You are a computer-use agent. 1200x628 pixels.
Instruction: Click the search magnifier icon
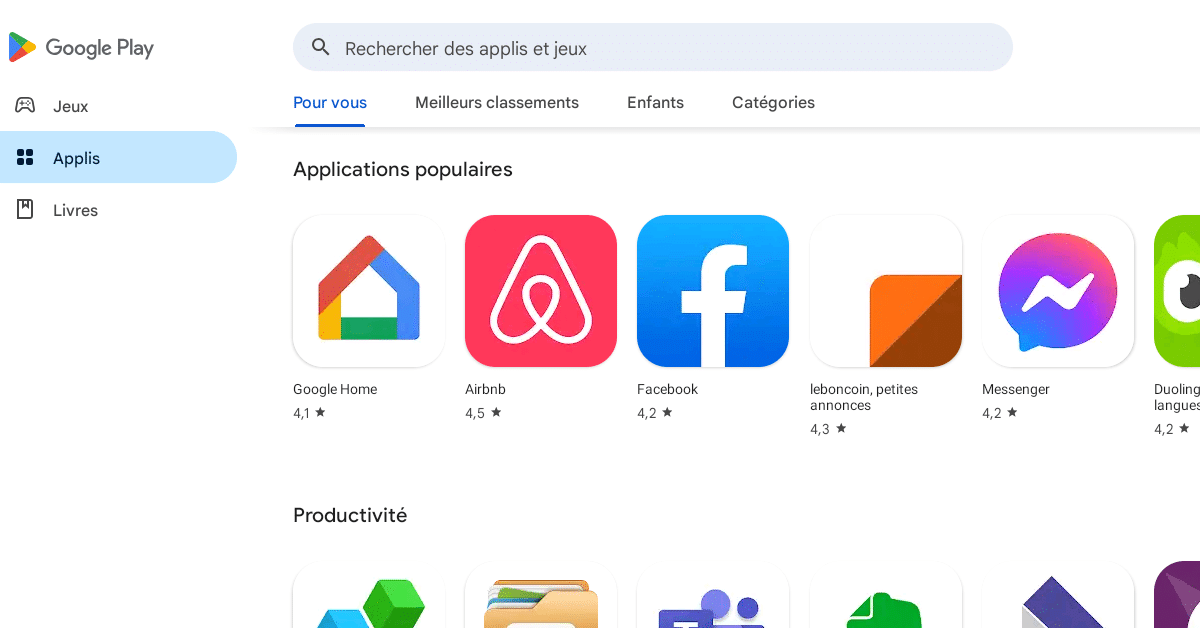[x=320, y=47]
